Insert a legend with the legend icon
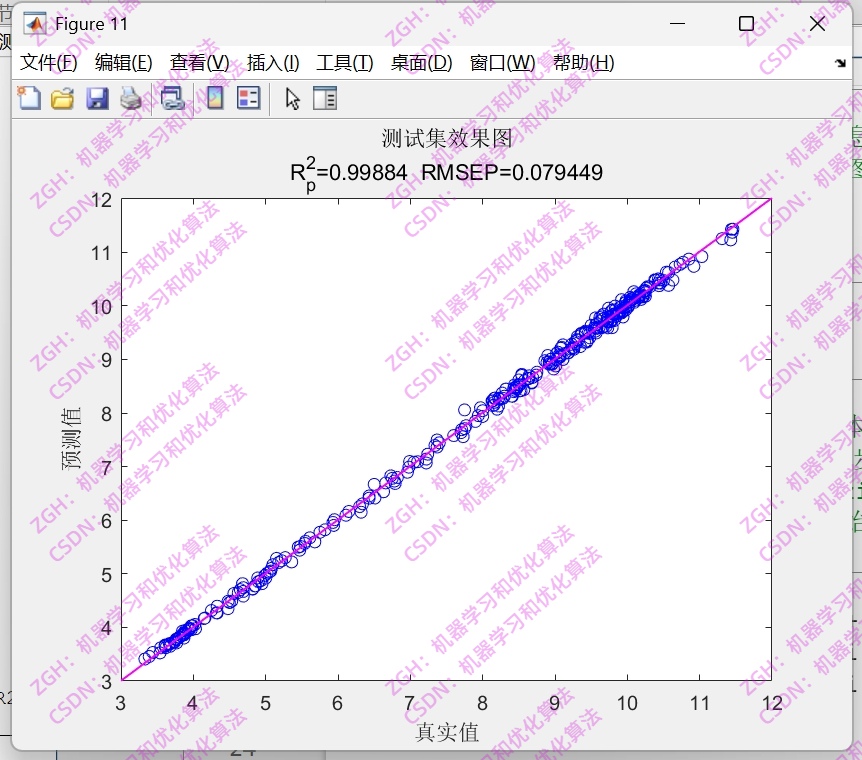 (248, 97)
